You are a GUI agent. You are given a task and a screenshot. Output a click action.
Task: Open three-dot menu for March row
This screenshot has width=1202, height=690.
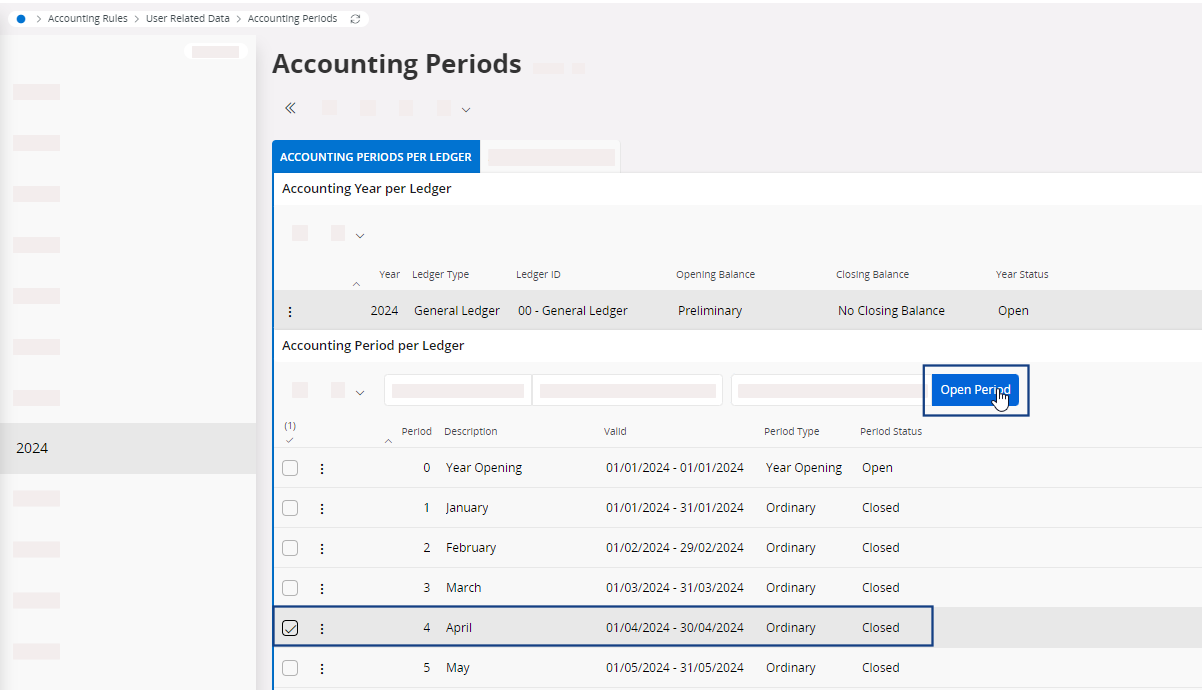322,588
